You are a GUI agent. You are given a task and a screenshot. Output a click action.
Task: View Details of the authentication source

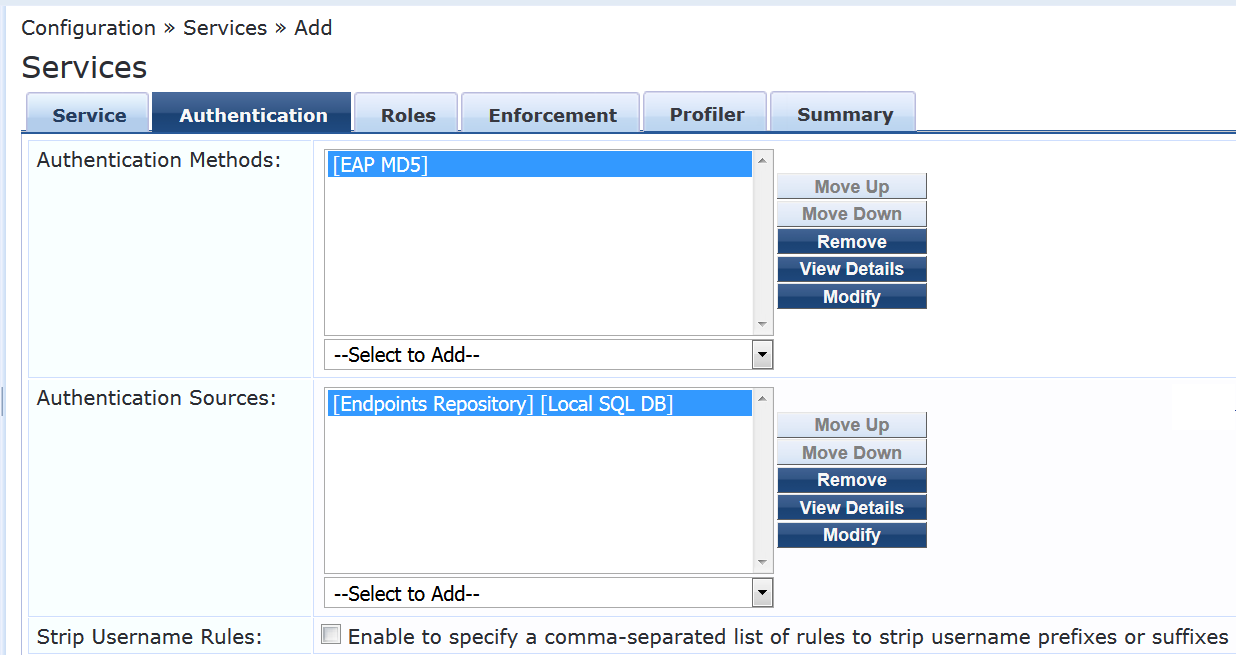[x=852, y=508]
